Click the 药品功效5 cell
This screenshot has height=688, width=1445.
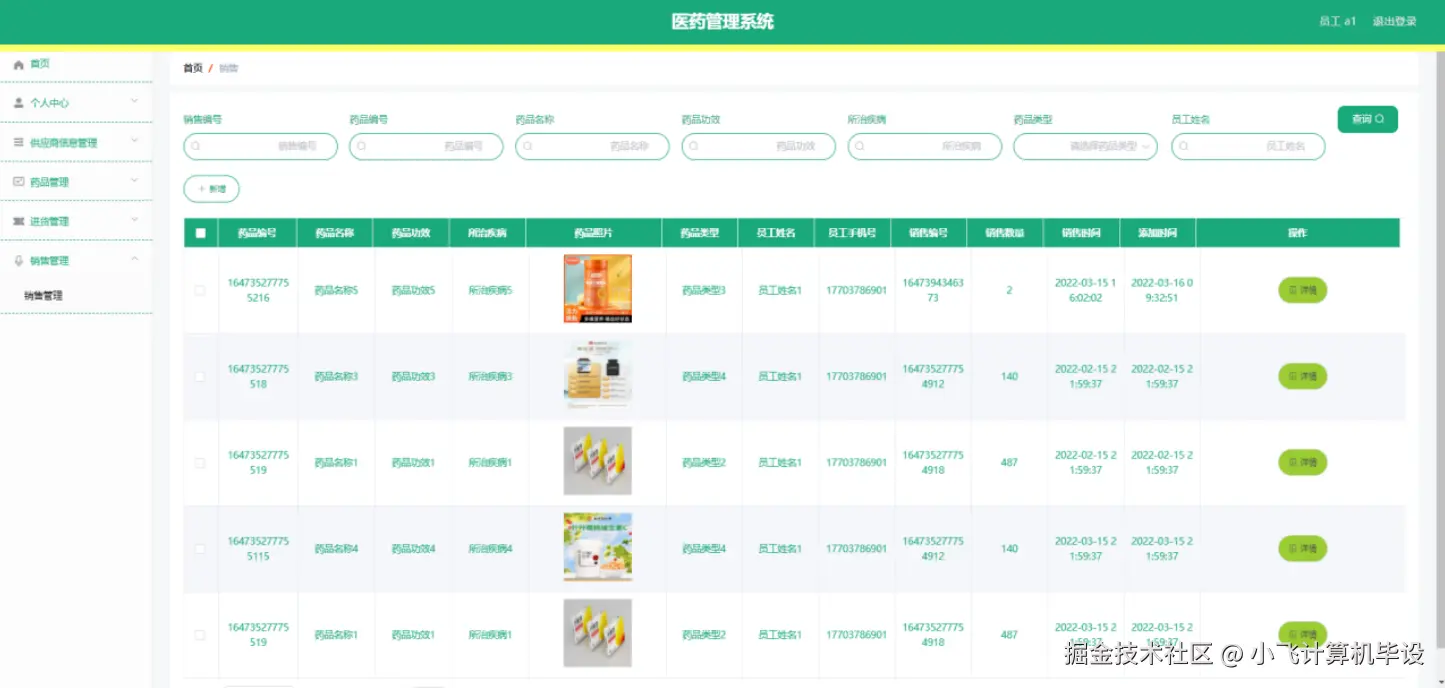(413, 291)
